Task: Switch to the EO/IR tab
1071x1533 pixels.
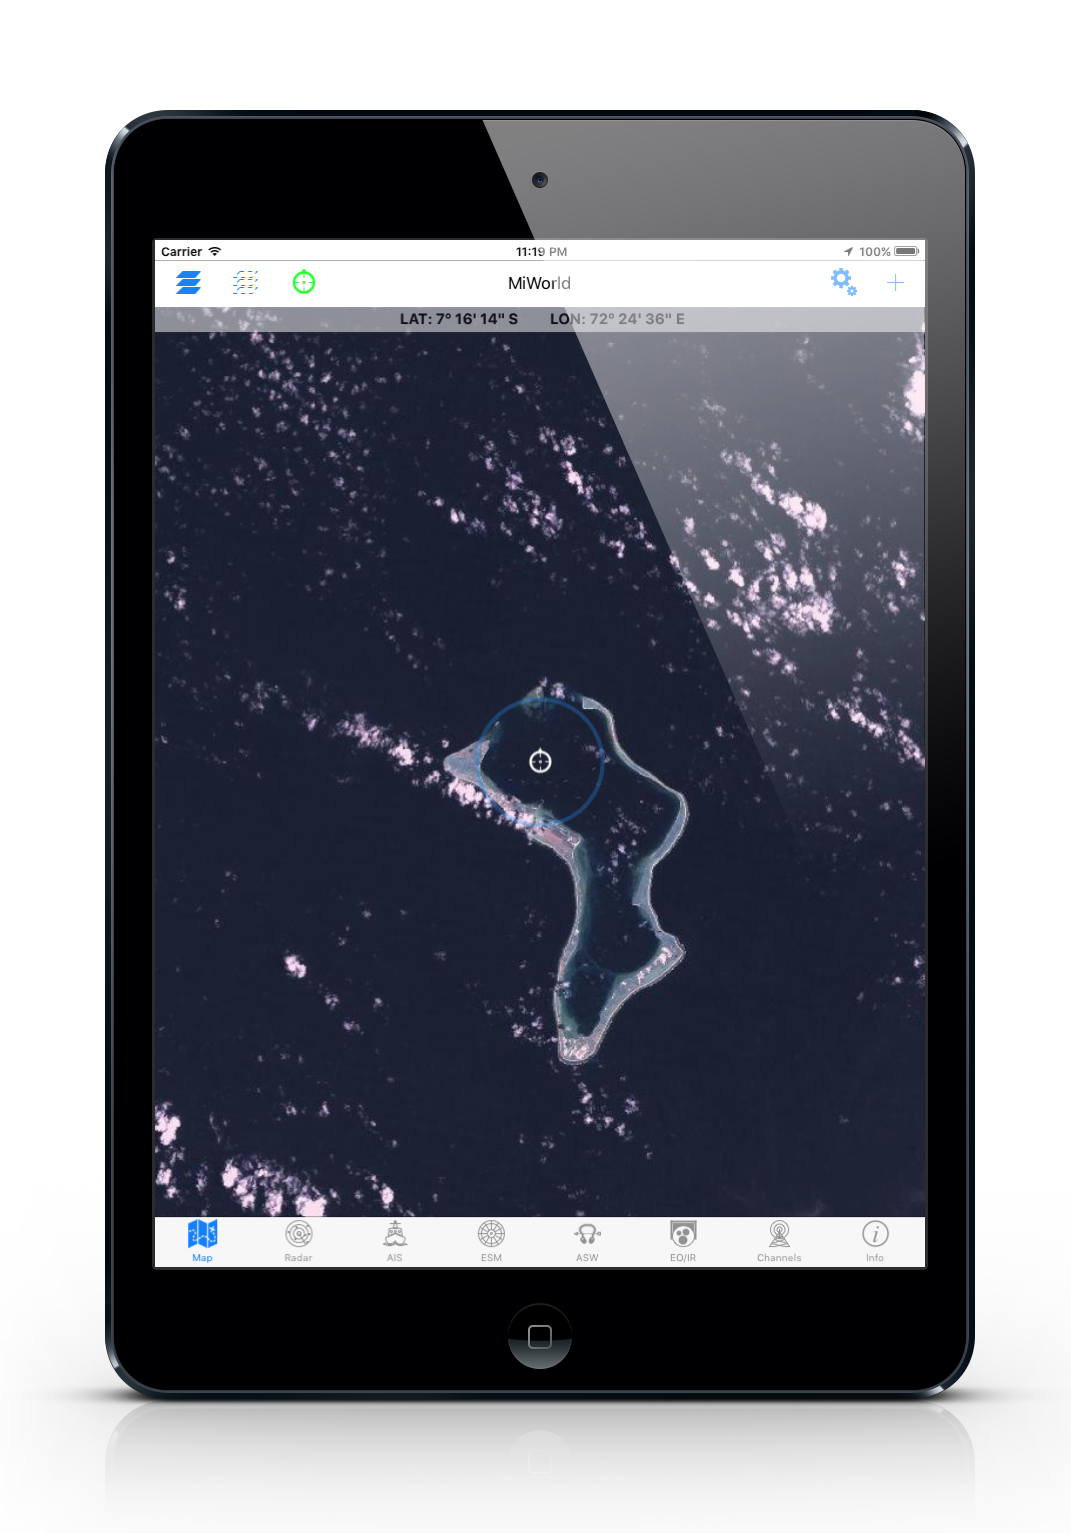Action: click(x=683, y=1241)
